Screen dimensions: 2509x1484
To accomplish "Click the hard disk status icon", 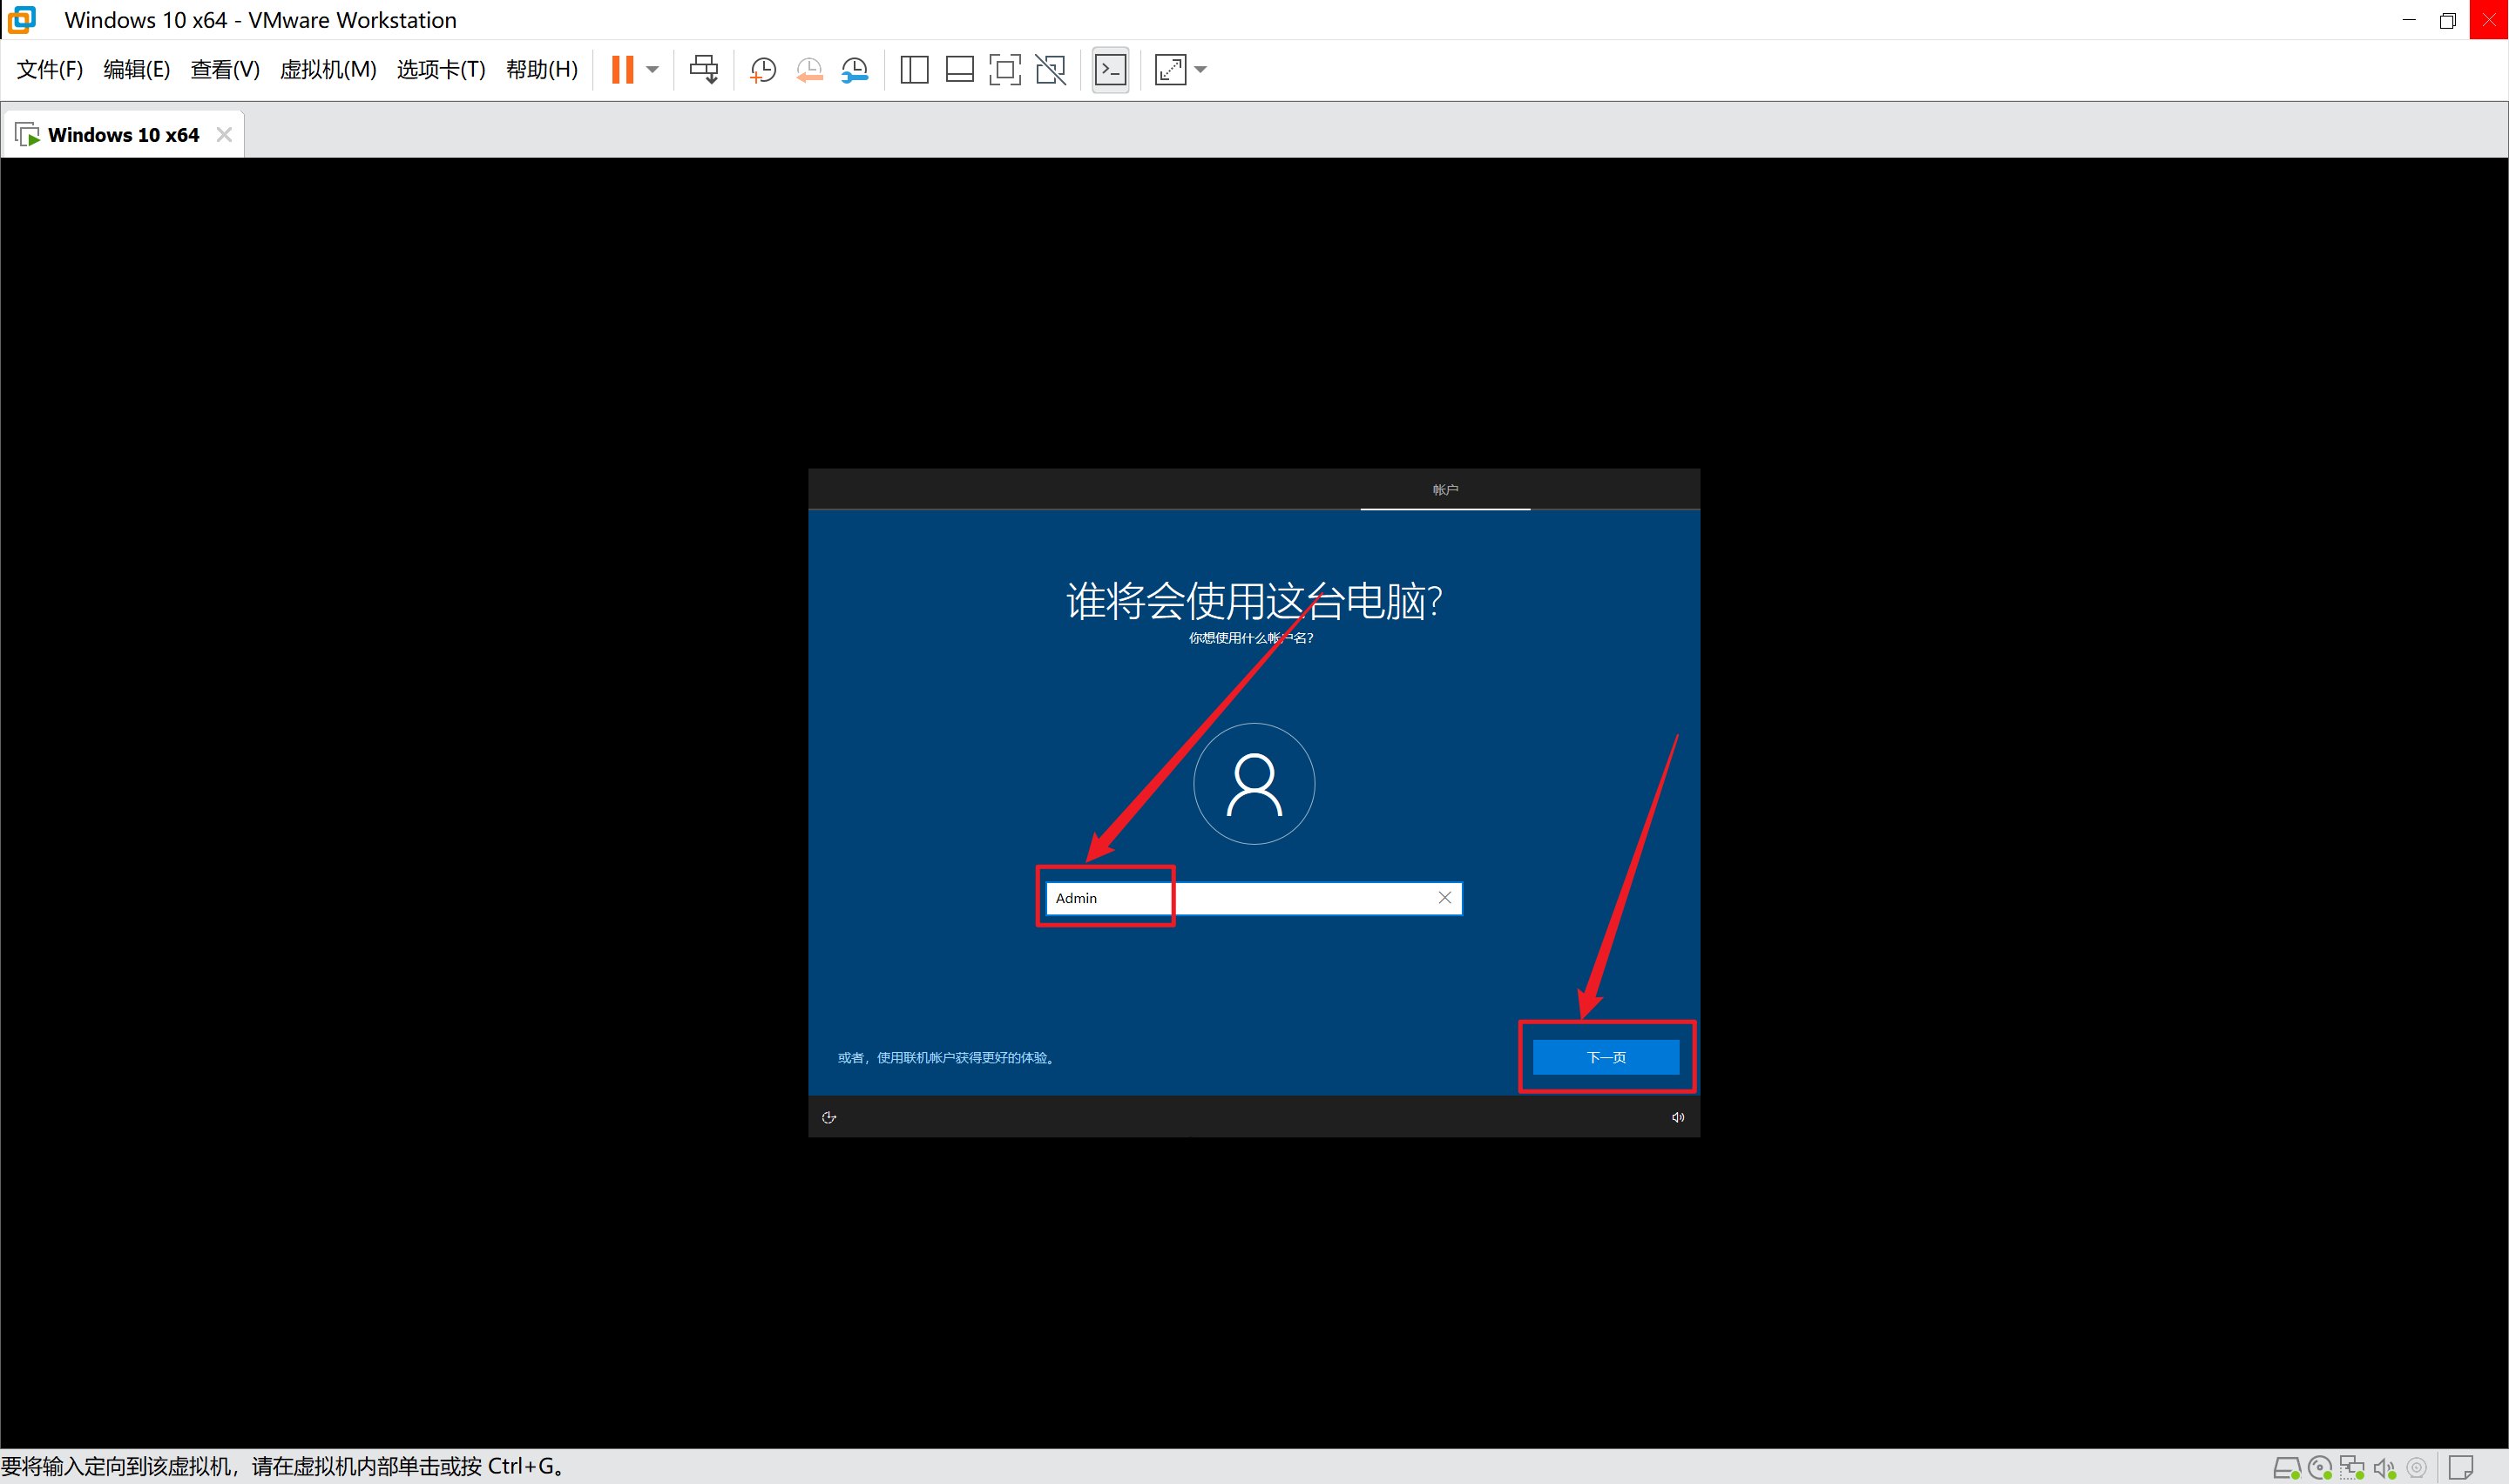I will (2285, 1467).
